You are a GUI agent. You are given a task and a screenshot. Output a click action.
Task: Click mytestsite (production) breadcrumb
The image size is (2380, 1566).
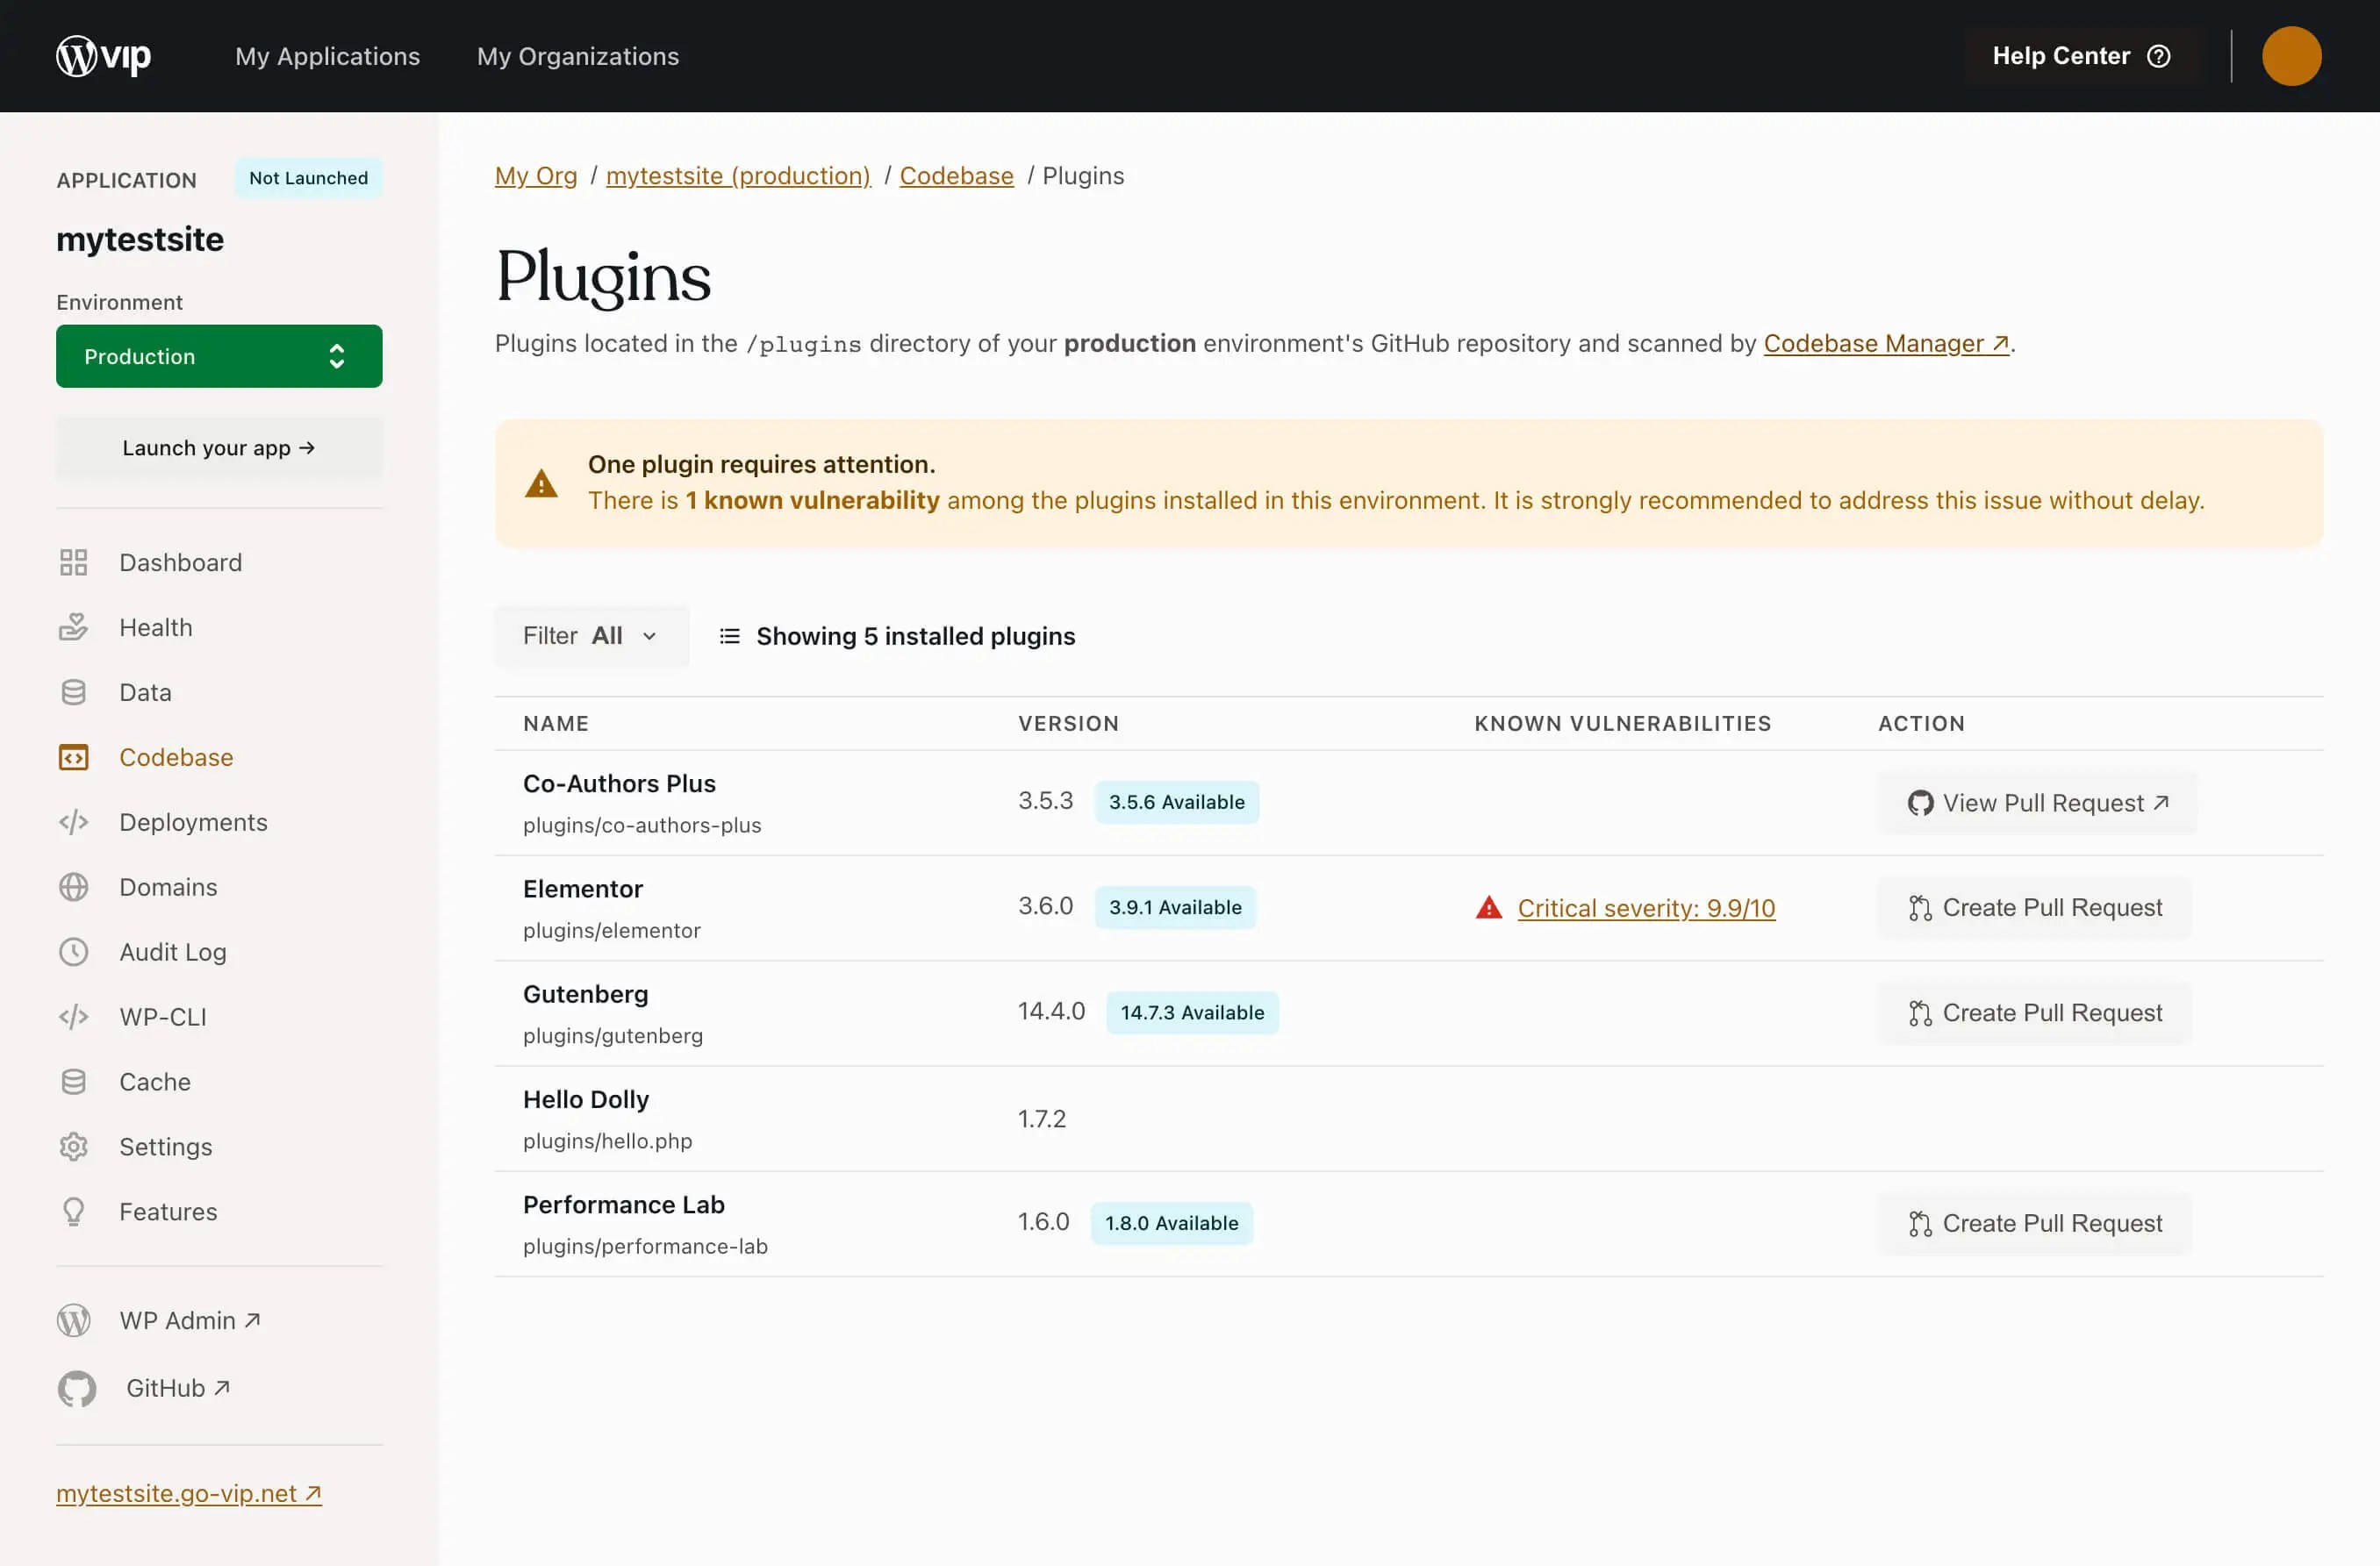click(738, 176)
